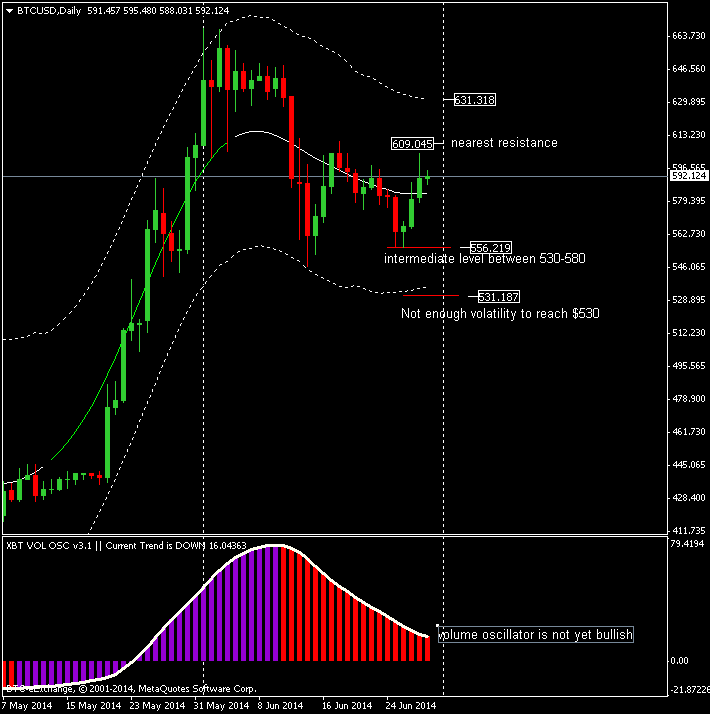Select 'volume oscillator is not yet bullish' label
Viewport: 710px width, 714px height.
click(536, 635)
